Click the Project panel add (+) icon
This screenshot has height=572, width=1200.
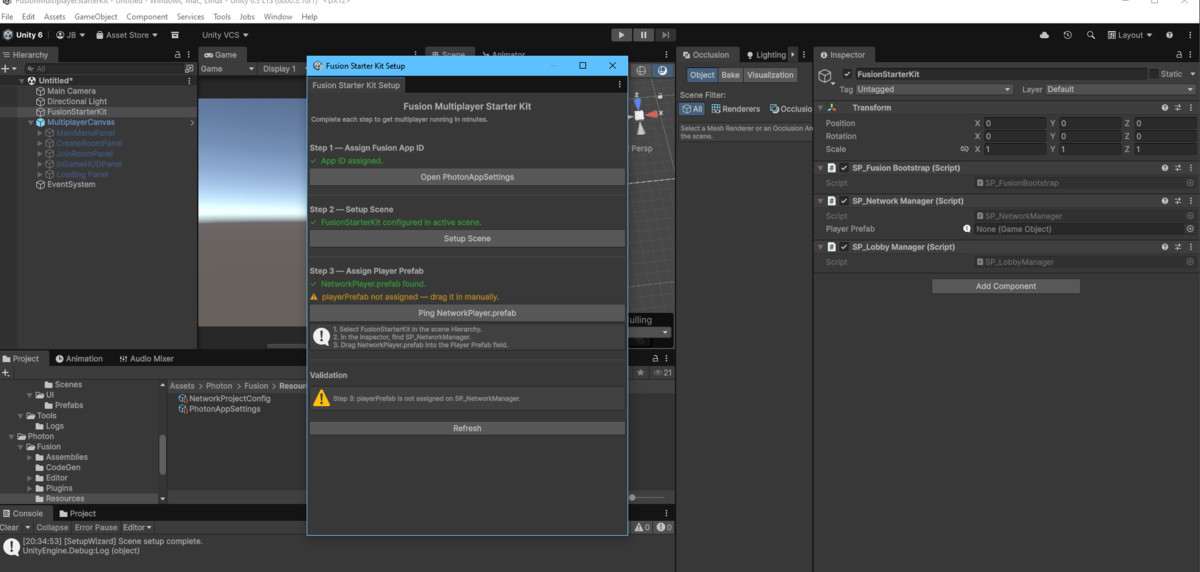tap(6, 373)
